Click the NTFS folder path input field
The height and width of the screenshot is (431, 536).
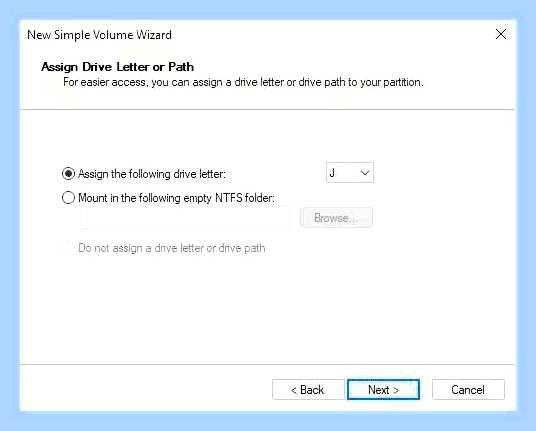coord(185,218)
